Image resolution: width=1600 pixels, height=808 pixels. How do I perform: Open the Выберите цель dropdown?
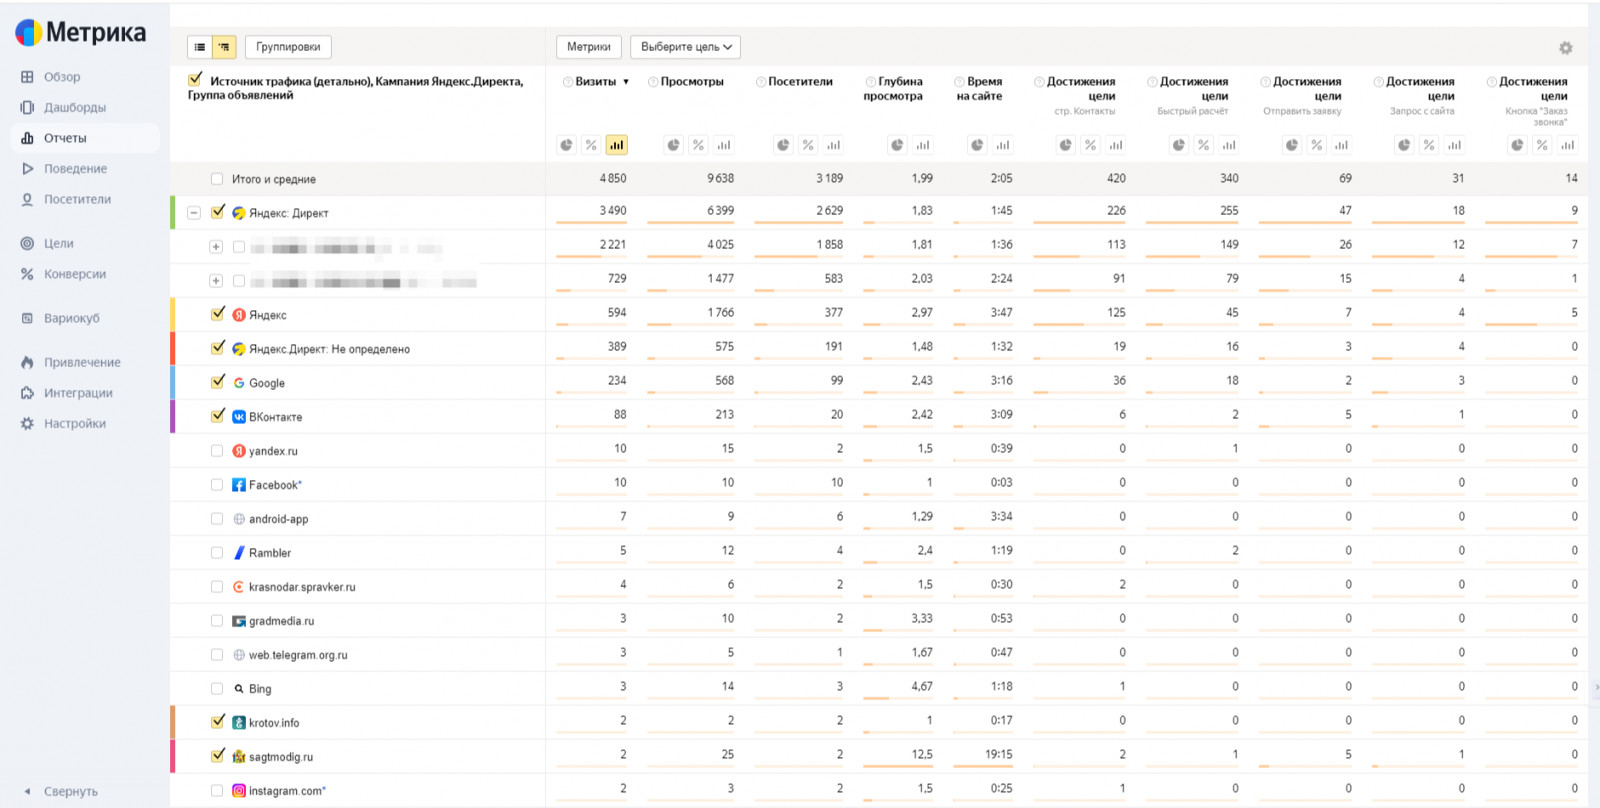[x=686, y=47]
